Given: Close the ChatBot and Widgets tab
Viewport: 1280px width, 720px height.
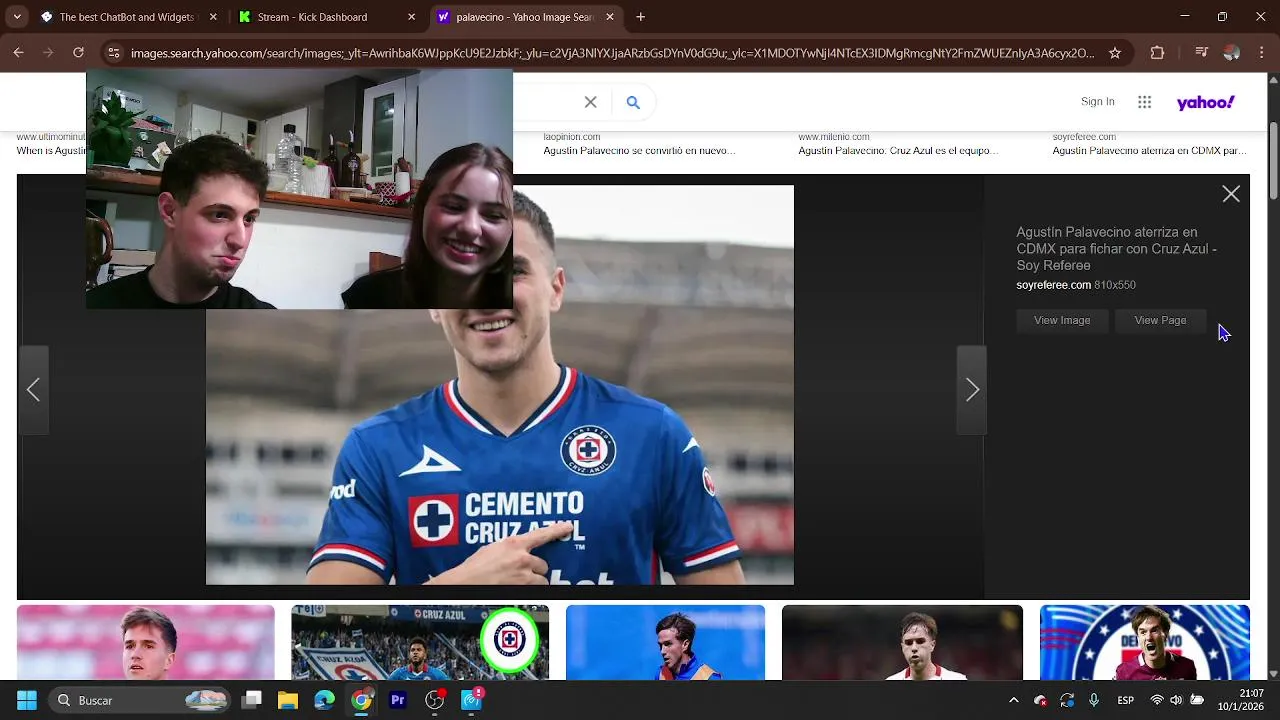Looking at the screenshot, I should point(213,17).
